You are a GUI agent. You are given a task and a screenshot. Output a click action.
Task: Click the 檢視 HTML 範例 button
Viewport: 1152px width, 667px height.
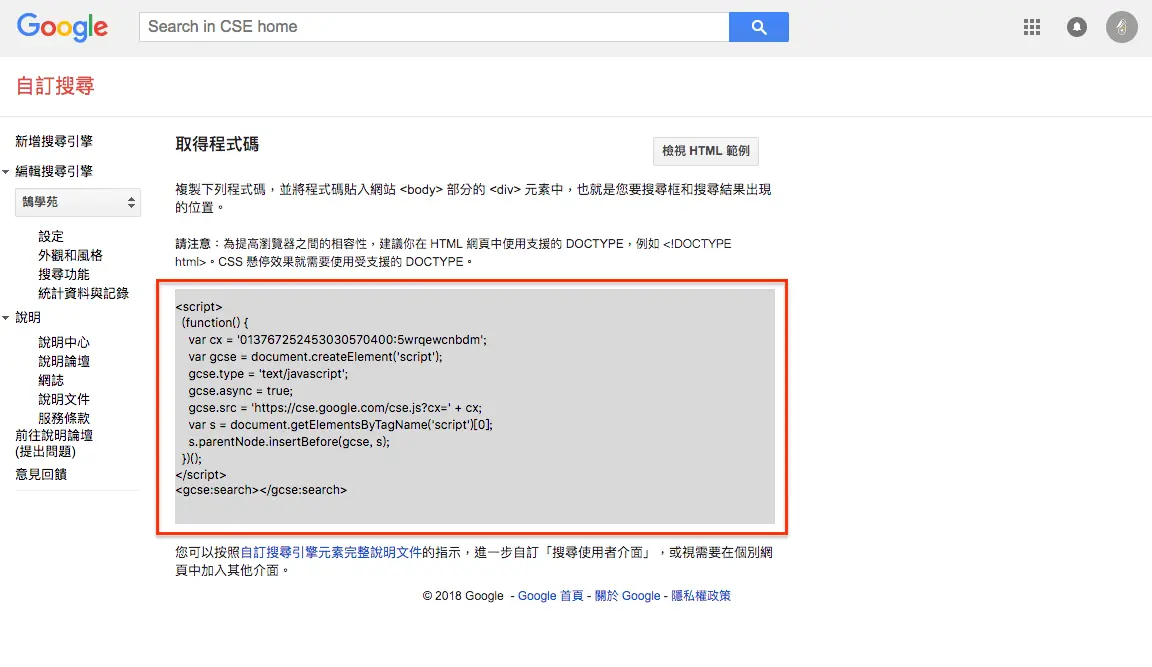click(x=705, y=151)
